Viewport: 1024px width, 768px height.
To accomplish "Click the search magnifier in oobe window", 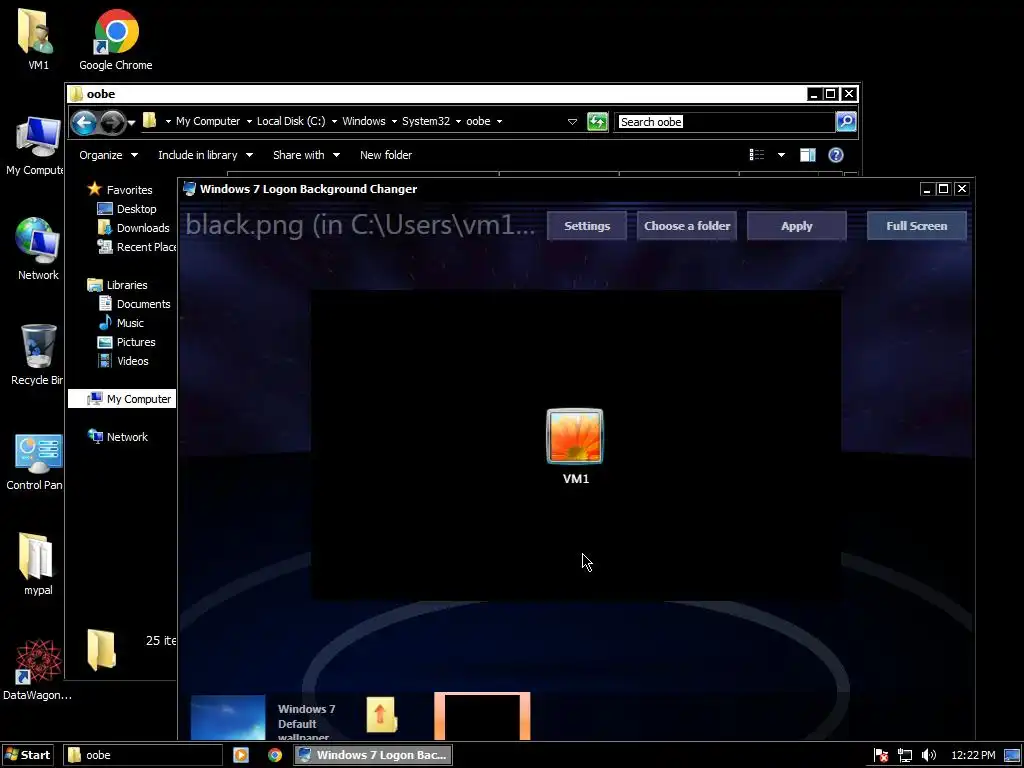I will click(x=846, y=121).
